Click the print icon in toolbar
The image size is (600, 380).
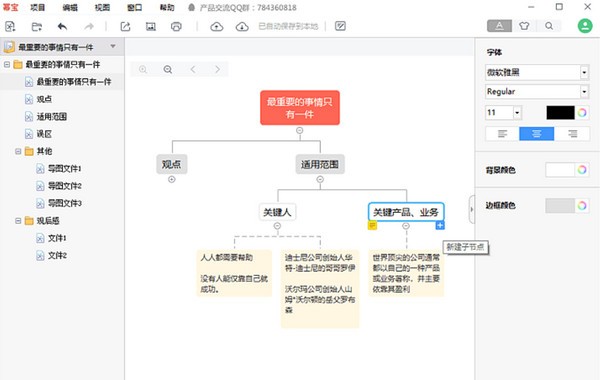click(176, 26)
